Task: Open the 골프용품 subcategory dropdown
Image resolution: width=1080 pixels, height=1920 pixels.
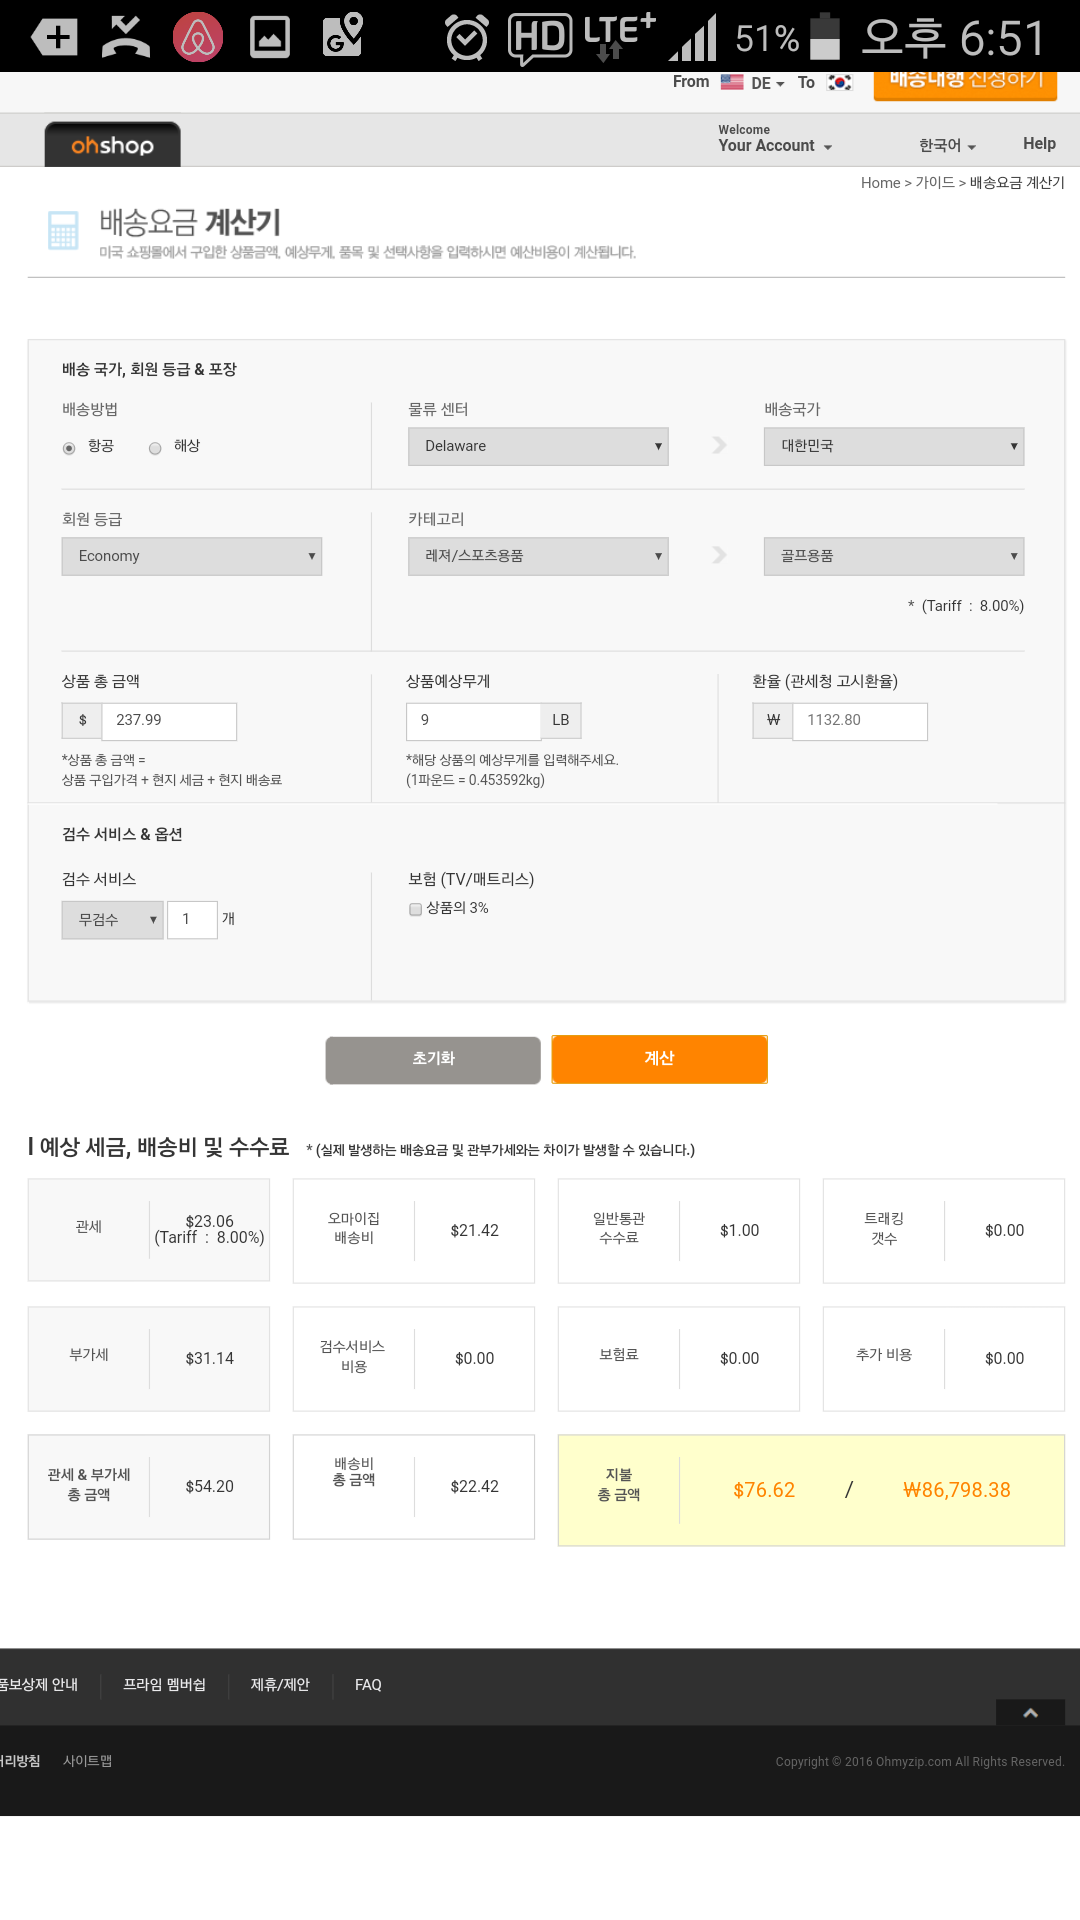Action: 894,556
